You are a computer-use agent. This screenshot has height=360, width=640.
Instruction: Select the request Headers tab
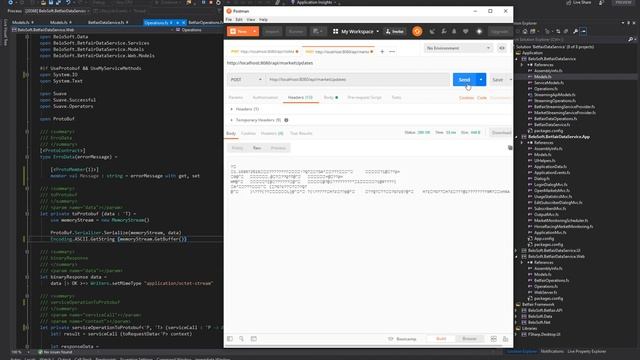pyautogui.click(x=300, y=98)
